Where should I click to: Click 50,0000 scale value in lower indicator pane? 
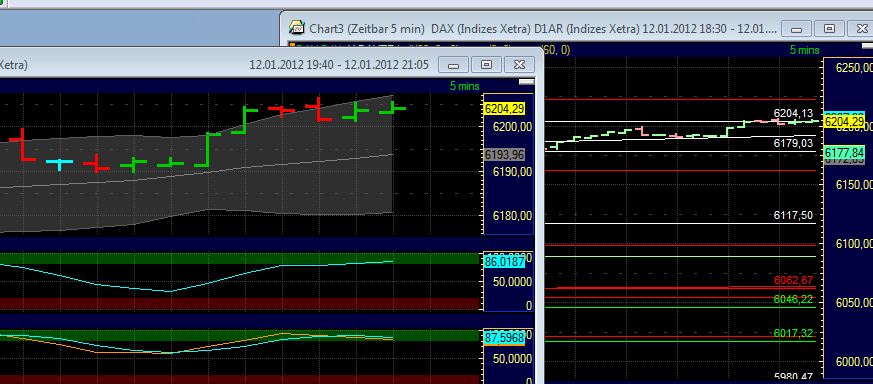tap(512, 359)
